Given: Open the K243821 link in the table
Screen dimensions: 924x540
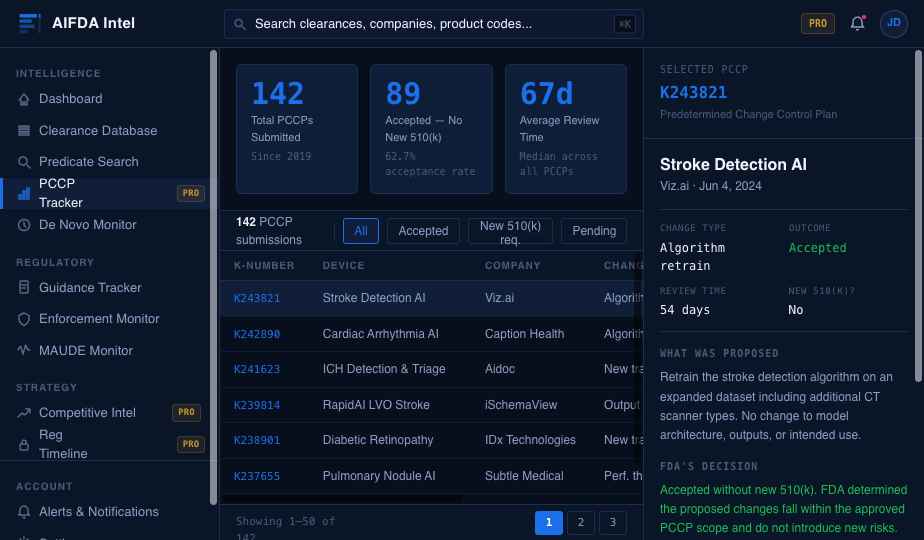Looking at the screenshot, I should pos(256,298).
